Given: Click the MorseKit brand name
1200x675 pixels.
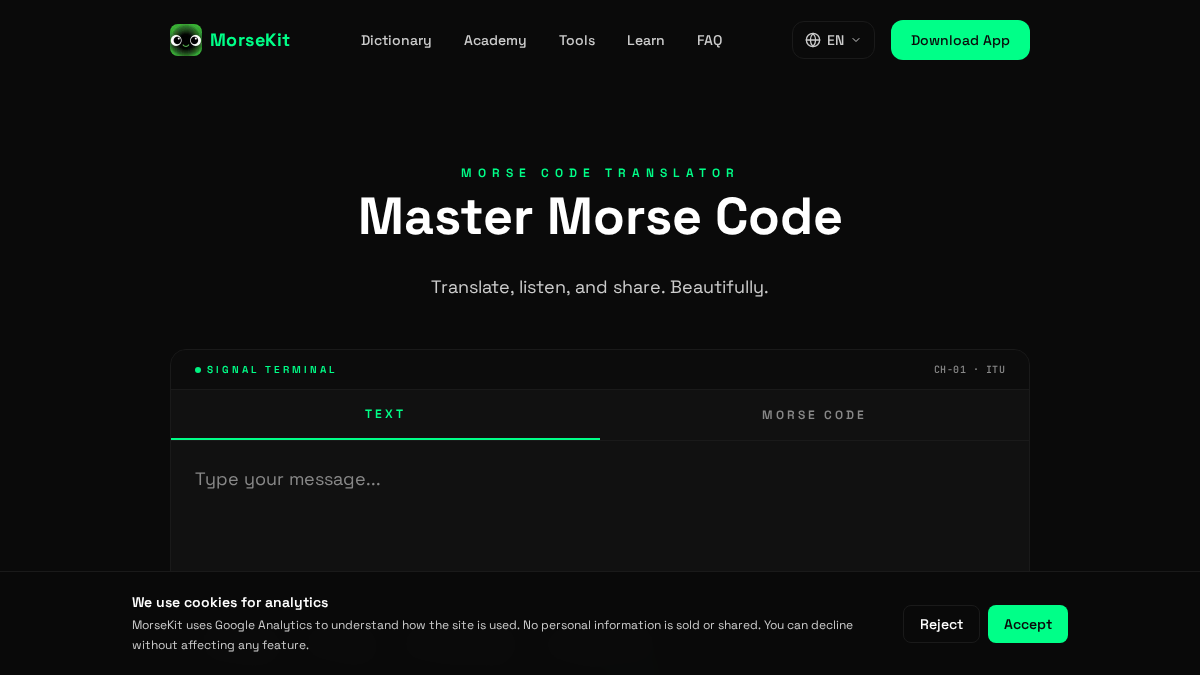Looking at the screenshot, I should coord(250,40).
